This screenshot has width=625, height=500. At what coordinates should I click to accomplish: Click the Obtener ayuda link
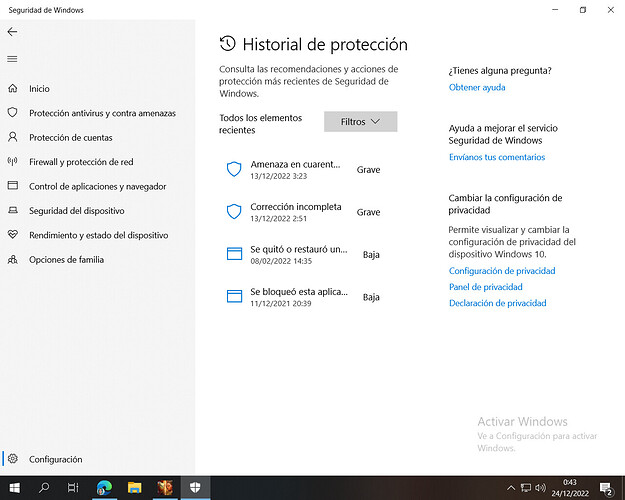tap(477, 87)
